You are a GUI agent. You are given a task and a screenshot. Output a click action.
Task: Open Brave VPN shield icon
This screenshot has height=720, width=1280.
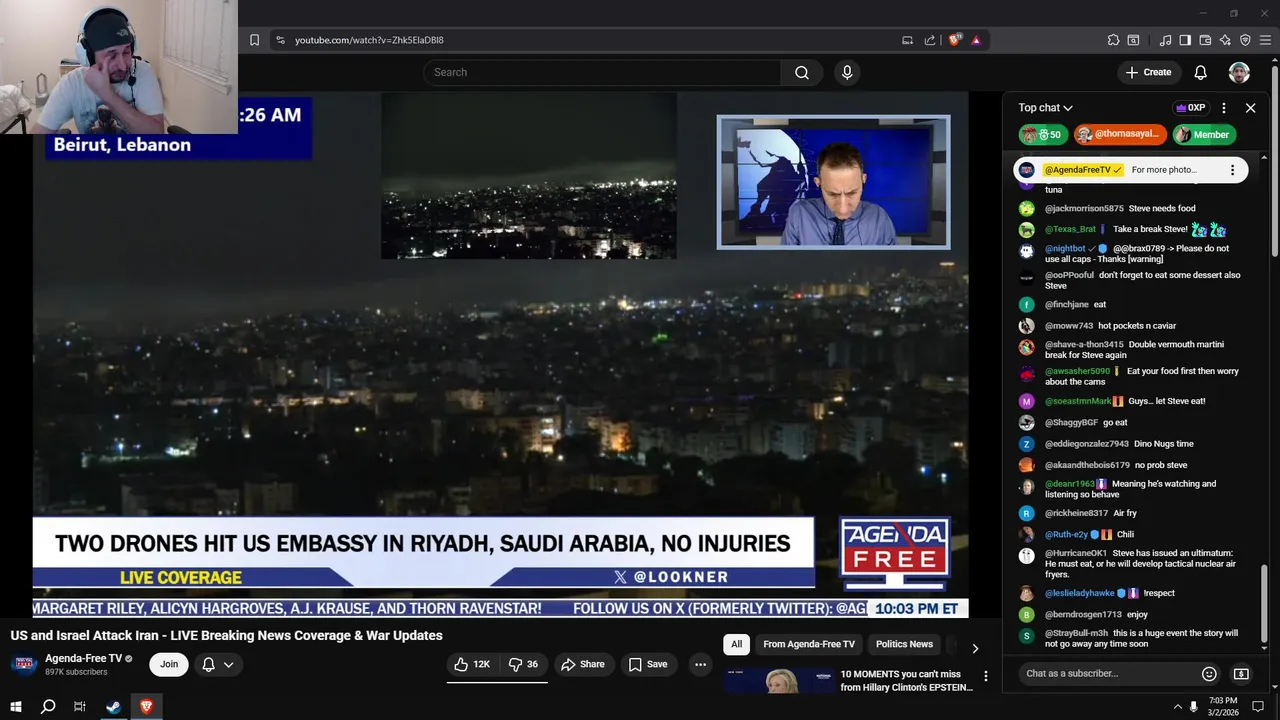tap(1245, 40)
